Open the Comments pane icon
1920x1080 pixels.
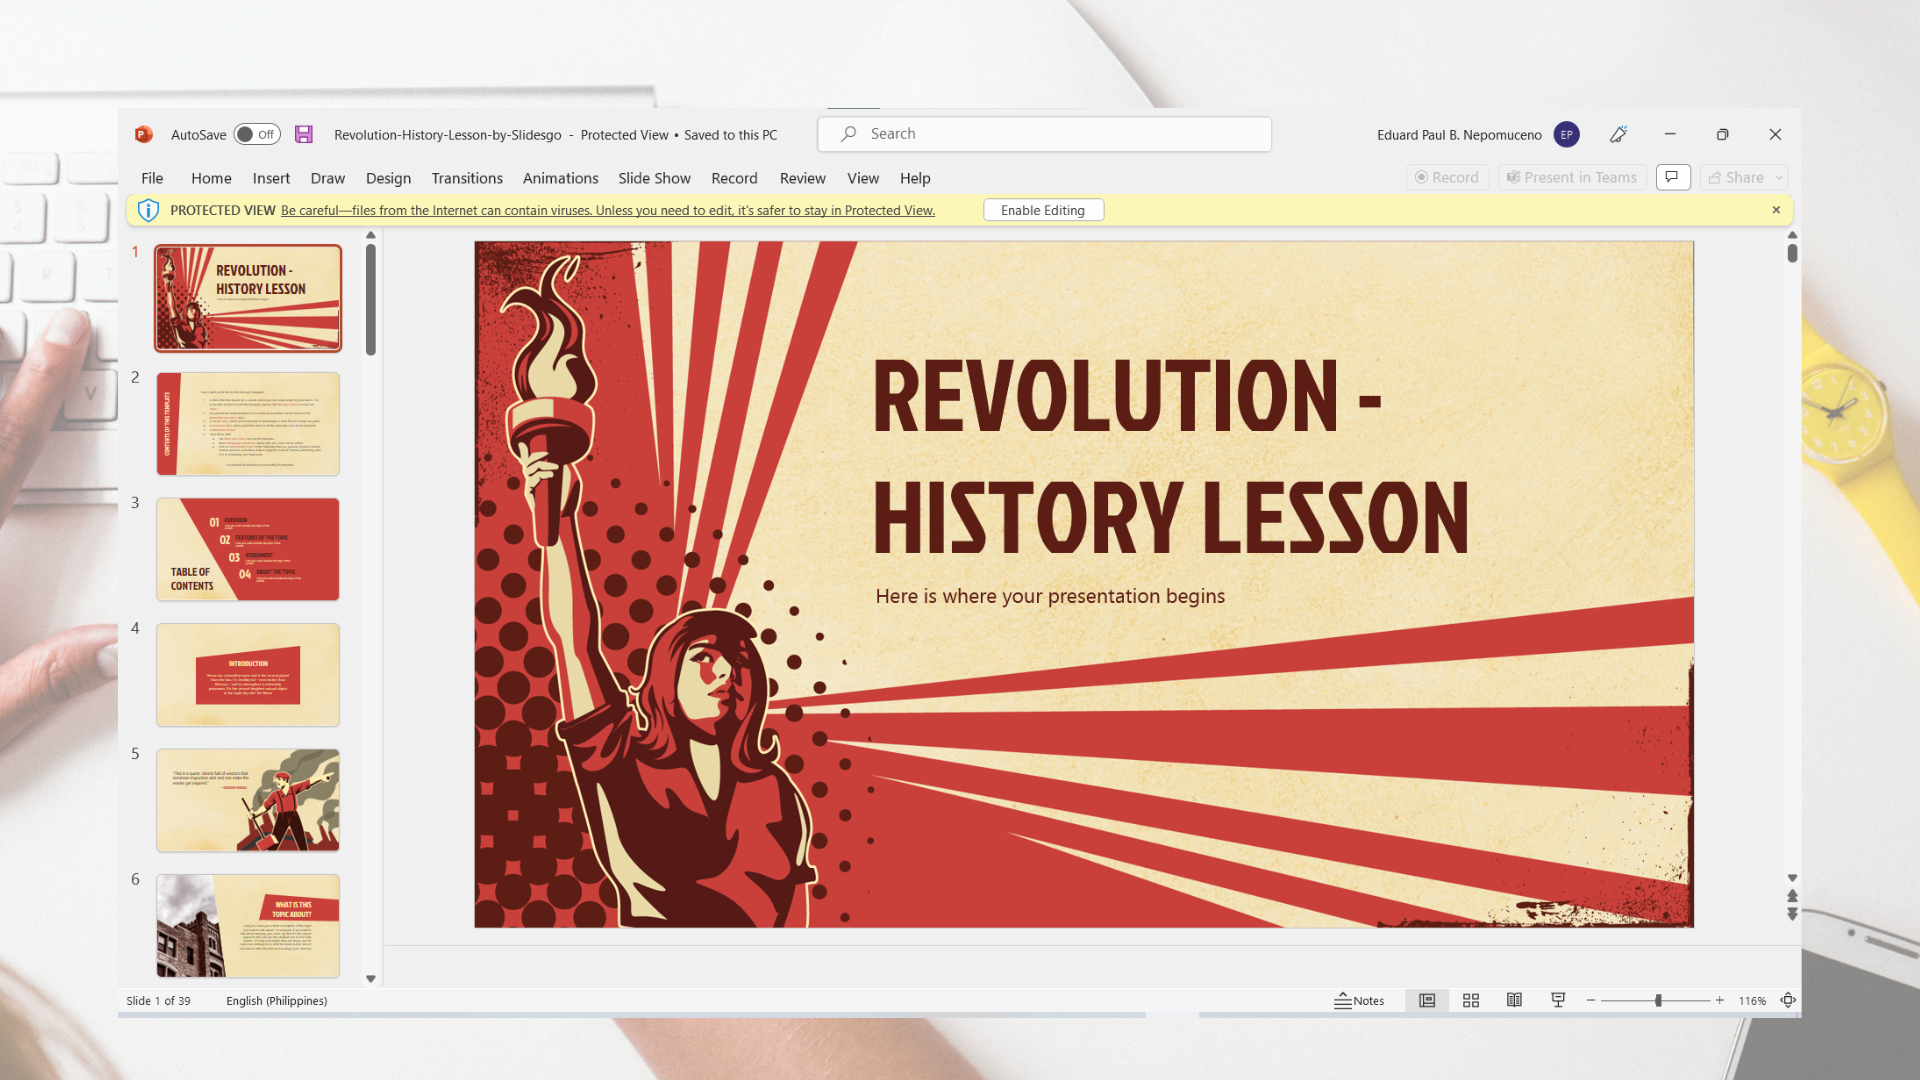[1672, 177]
